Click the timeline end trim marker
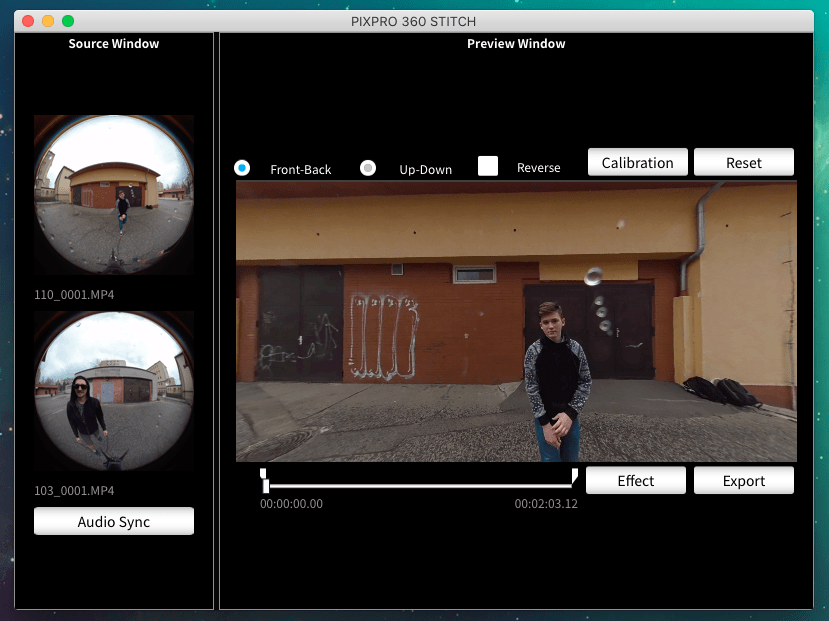829x621 pixels. click(575, 475)
